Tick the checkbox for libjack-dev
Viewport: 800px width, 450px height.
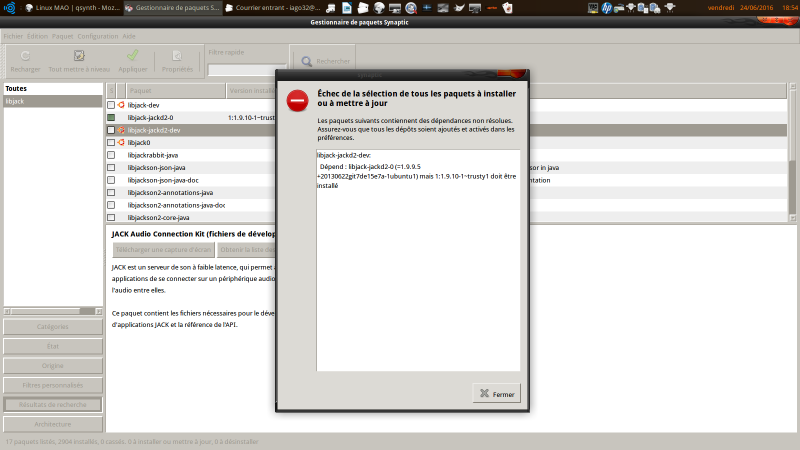(111, 105)
